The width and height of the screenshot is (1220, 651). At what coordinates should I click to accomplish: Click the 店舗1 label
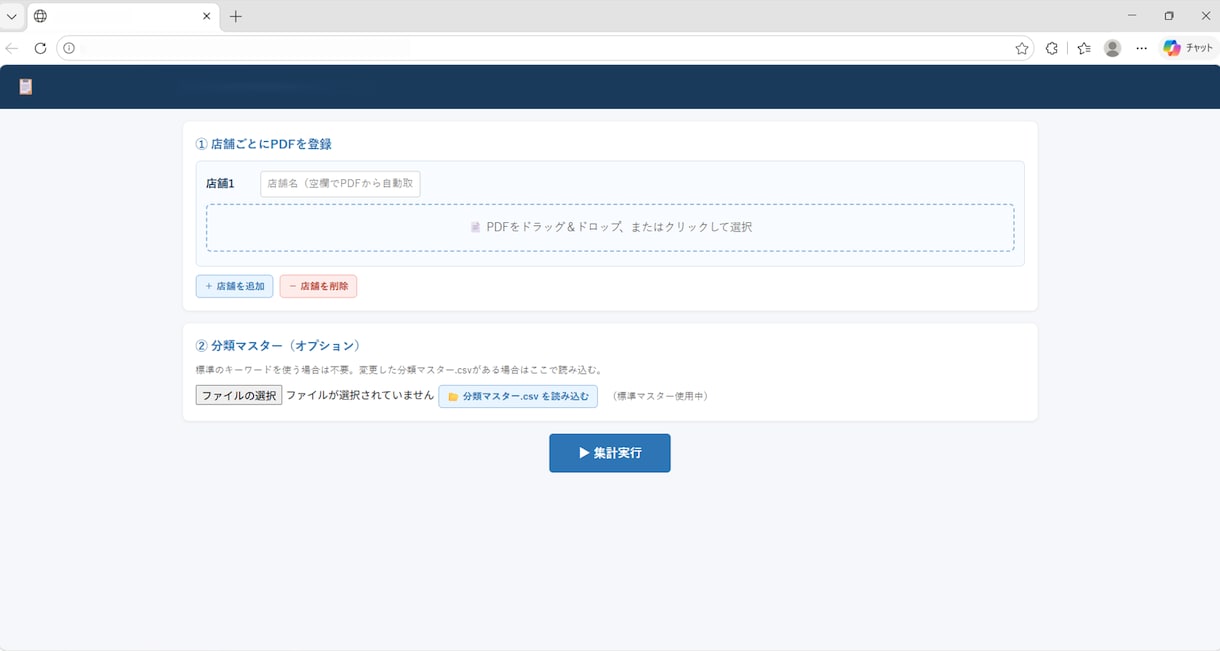point(220,184)
